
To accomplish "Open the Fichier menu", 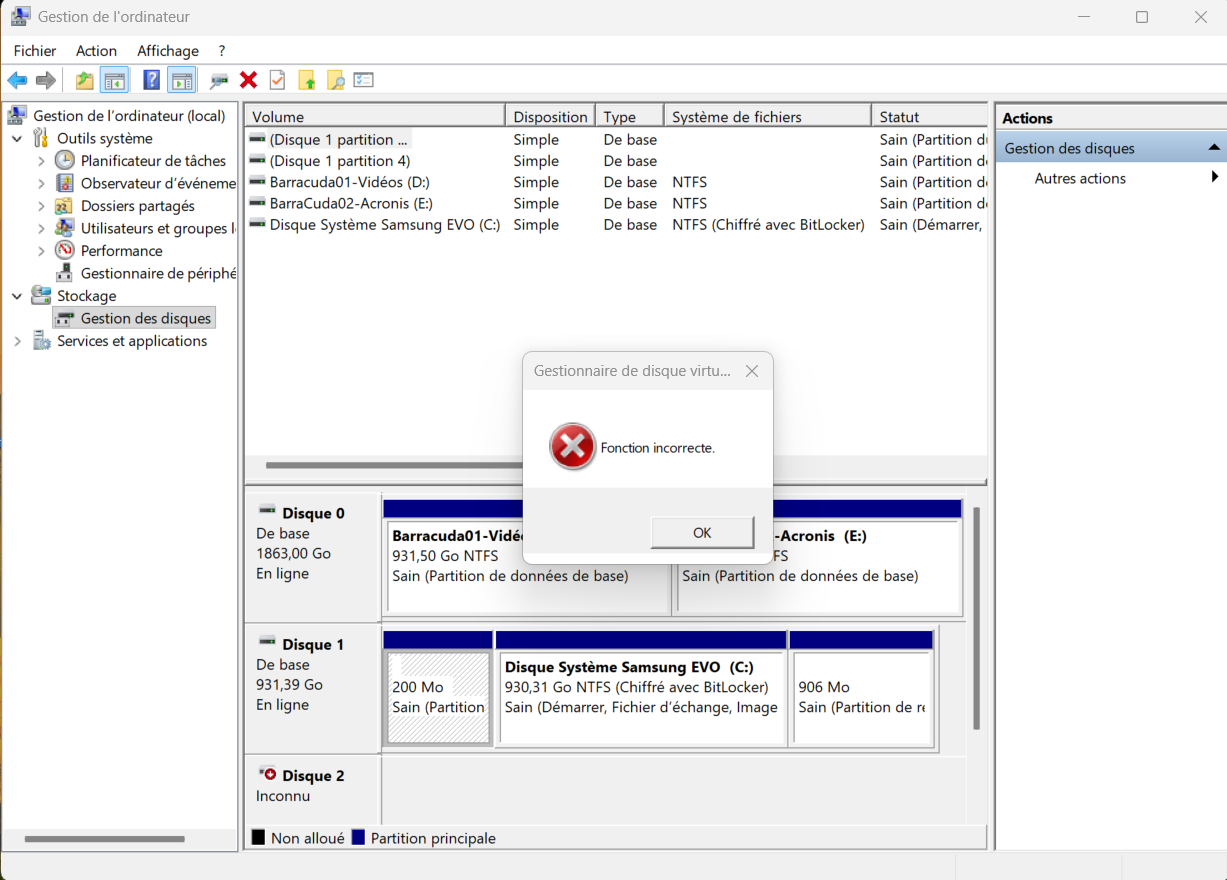I will 35,51.
